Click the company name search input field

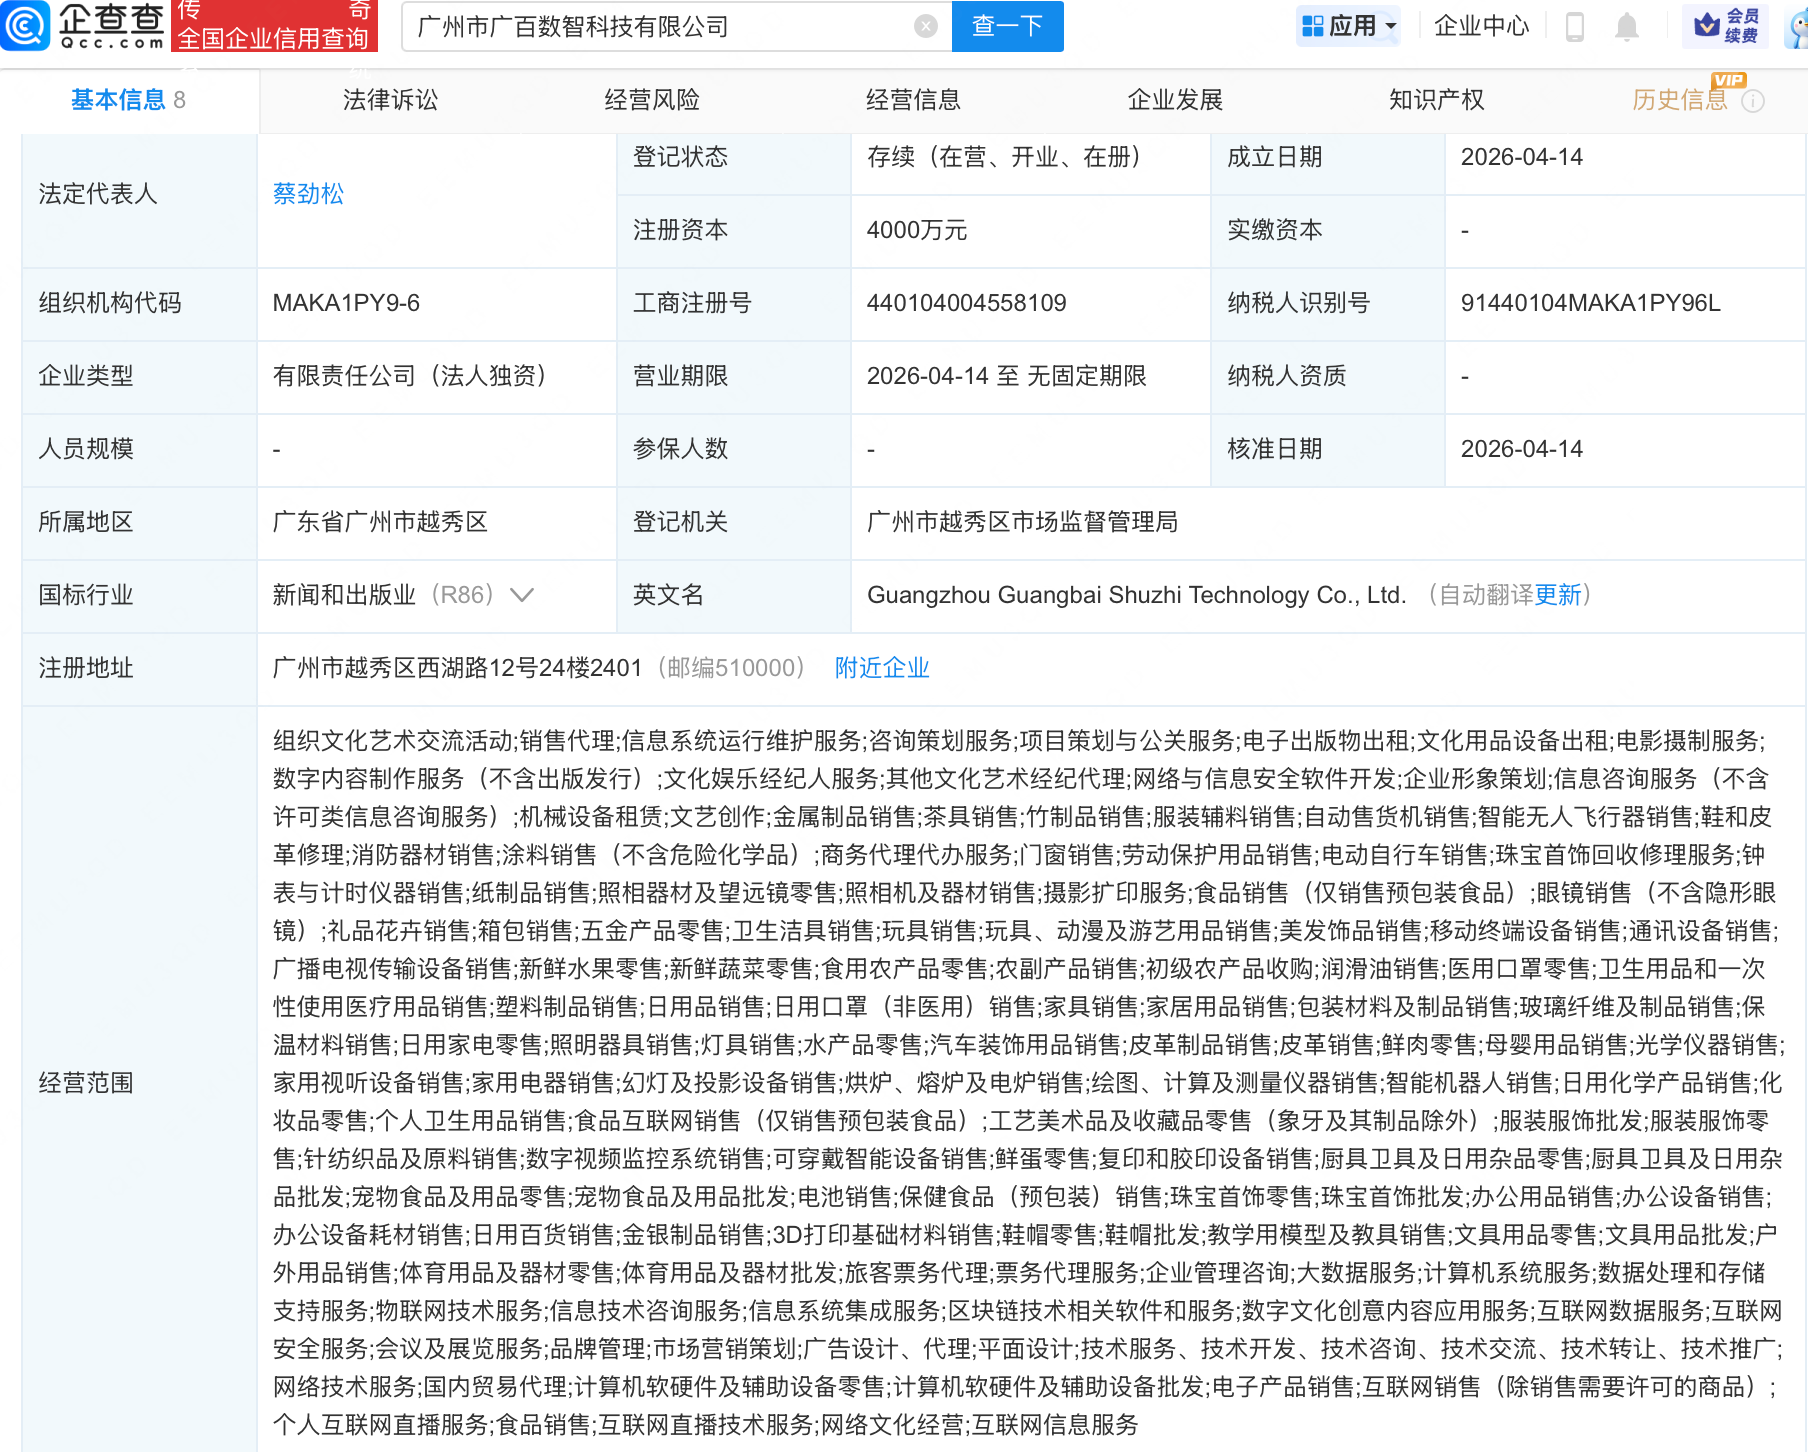[x=660, y=27]
